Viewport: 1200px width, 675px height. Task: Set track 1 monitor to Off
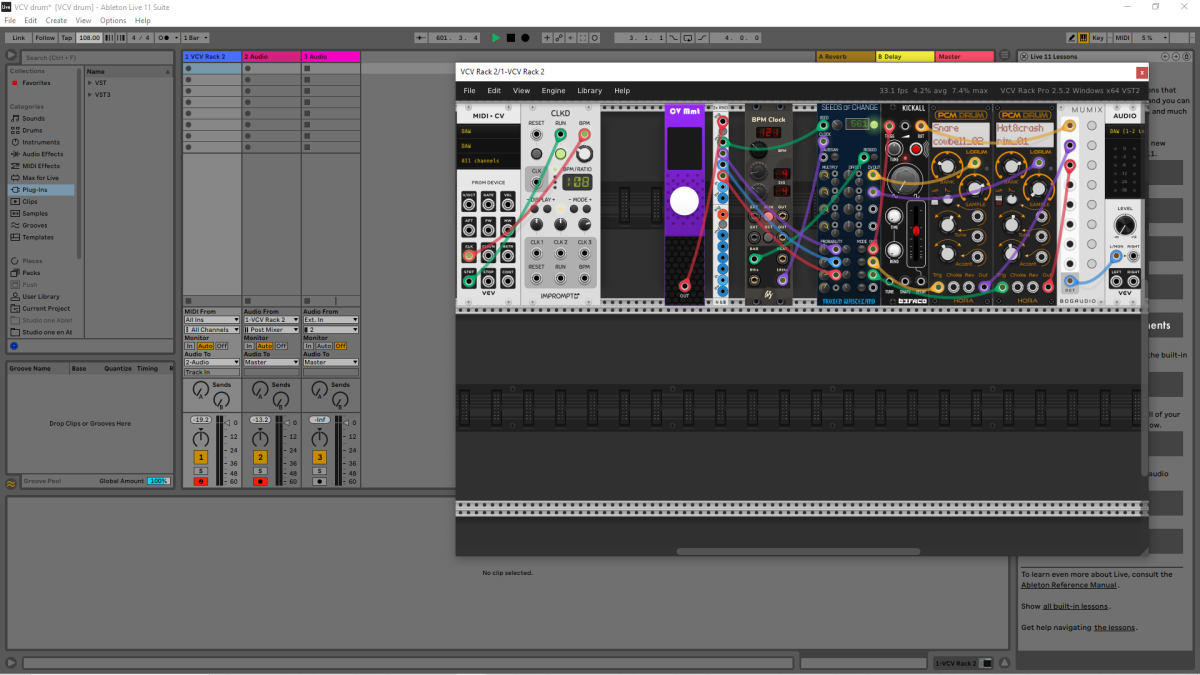(x=221, y=346)
